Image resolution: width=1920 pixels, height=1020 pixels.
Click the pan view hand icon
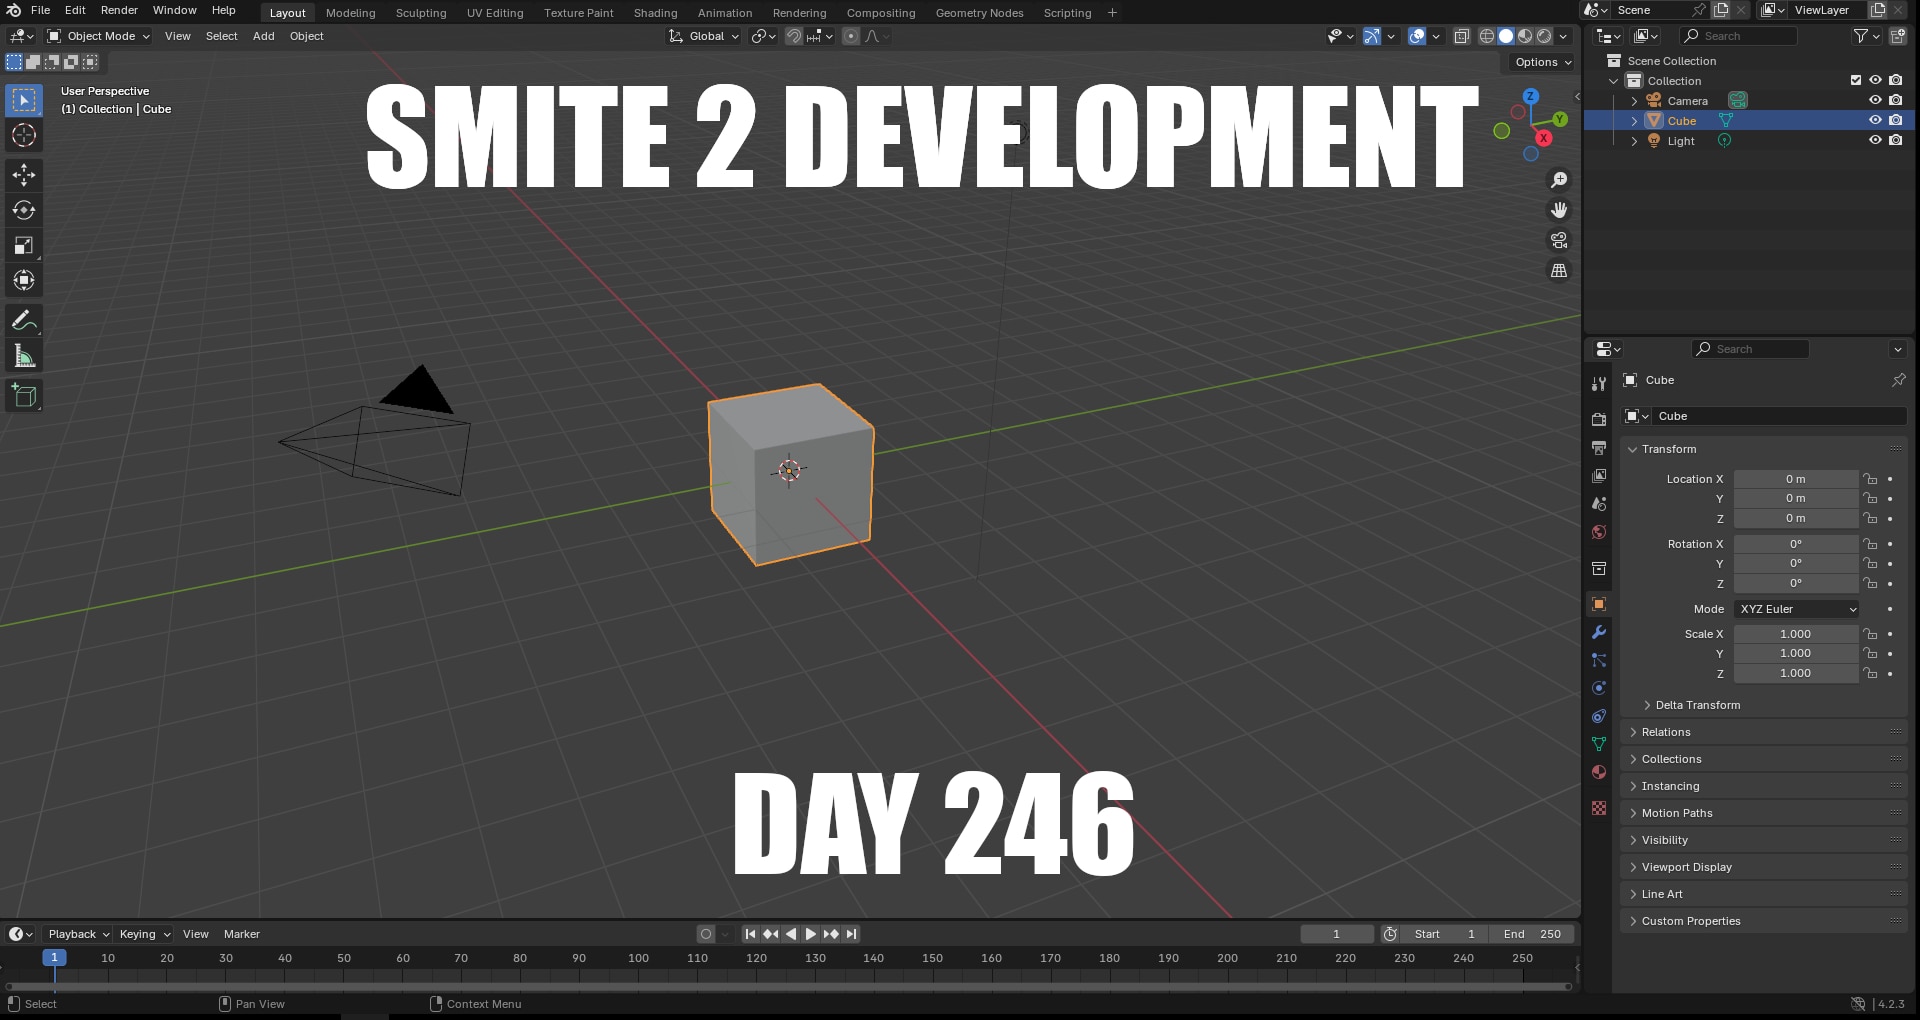[x=1559, y=210]
